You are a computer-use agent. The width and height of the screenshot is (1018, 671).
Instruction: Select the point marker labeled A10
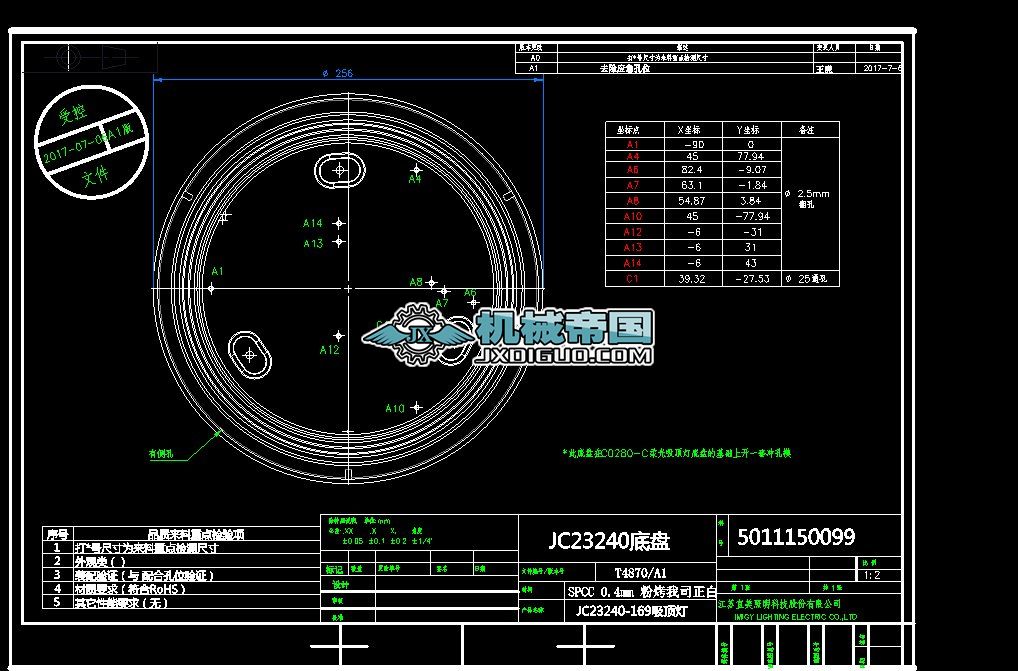click(x=416, y=407)
